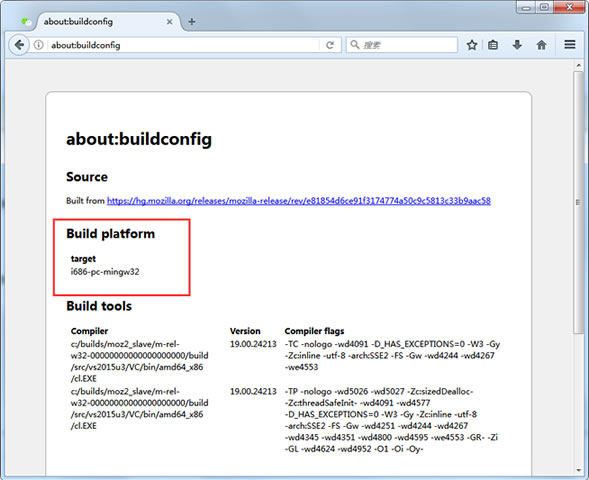Open a new tab with the plus button
The image size is (589, 480).
[192, 22]
